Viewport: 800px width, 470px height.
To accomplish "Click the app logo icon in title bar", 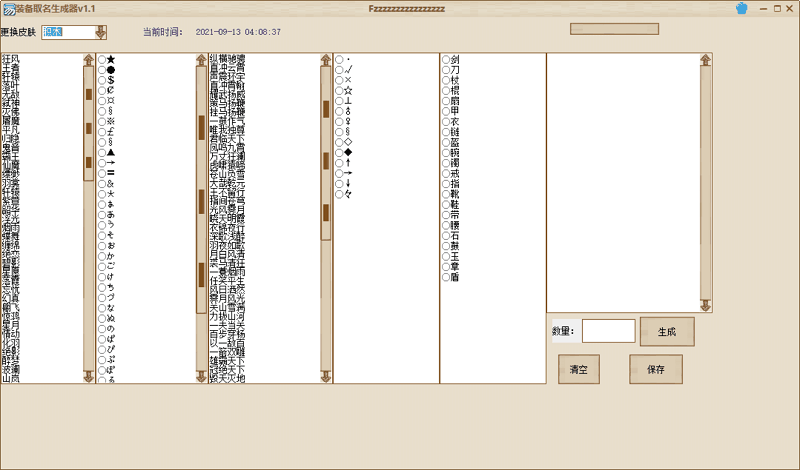I will pos(8,8).
